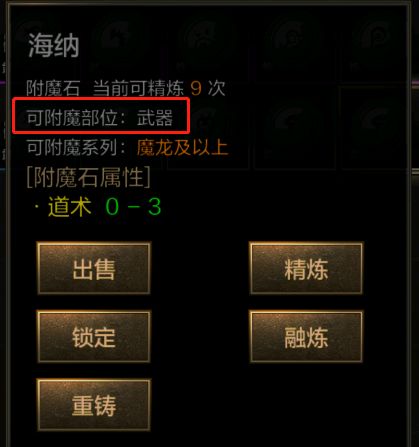Click the orange number 9 refine count
The height and width of the screenshot is (447, 419).
196,89
